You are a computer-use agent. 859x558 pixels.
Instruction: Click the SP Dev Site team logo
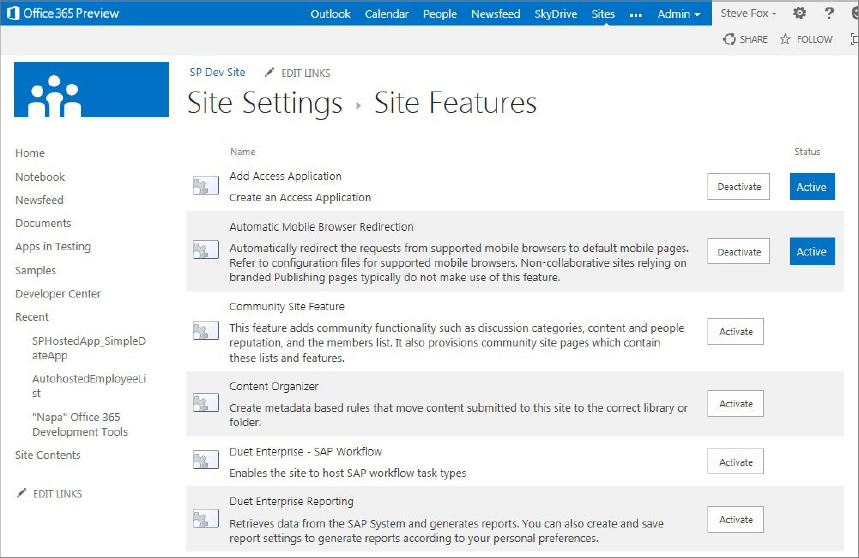(91, 89)
